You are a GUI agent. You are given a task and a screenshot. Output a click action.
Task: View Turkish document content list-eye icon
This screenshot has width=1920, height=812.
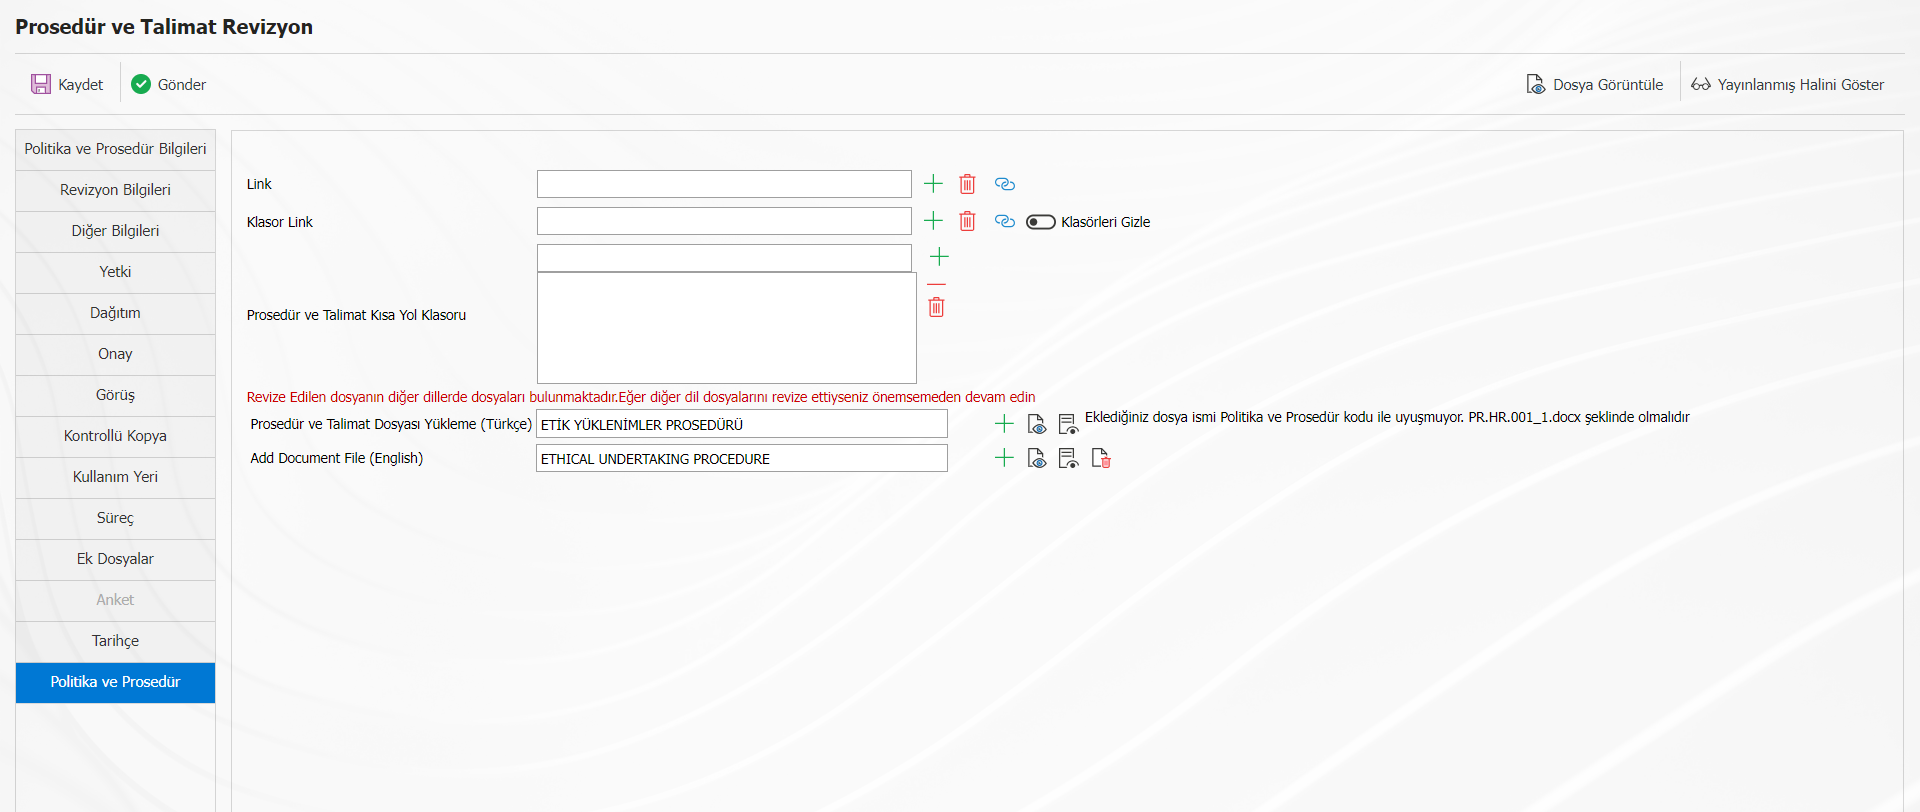(x=1068, y=424)
